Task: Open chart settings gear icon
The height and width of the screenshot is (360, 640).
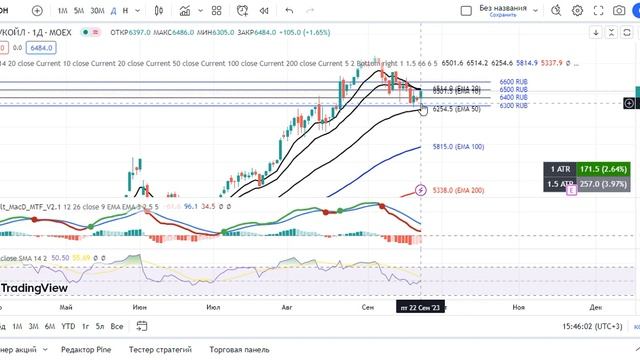Action: [577, 11]
